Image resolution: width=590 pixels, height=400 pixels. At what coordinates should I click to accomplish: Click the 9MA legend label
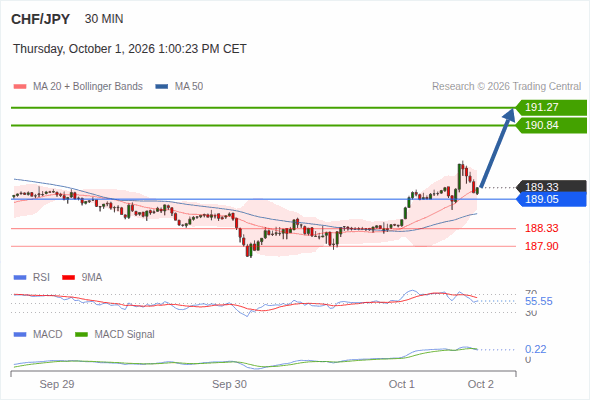pos(92,278)
